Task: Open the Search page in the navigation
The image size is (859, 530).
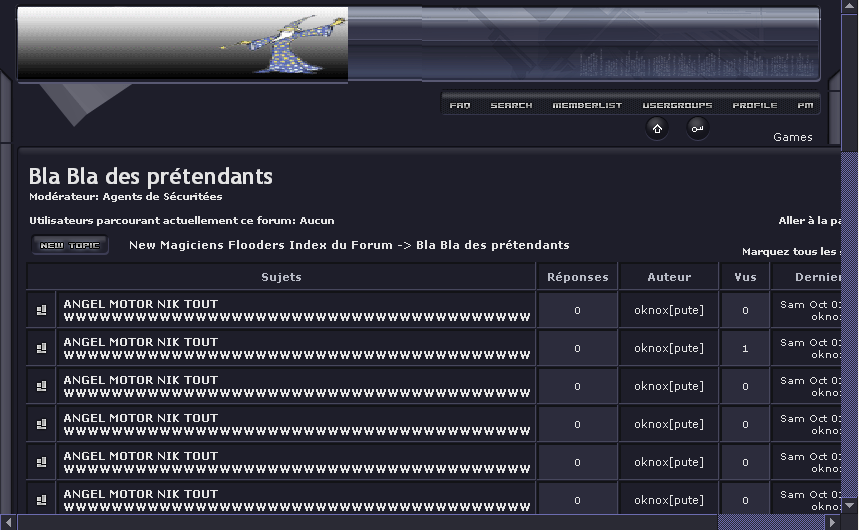Action: (511, 105)
